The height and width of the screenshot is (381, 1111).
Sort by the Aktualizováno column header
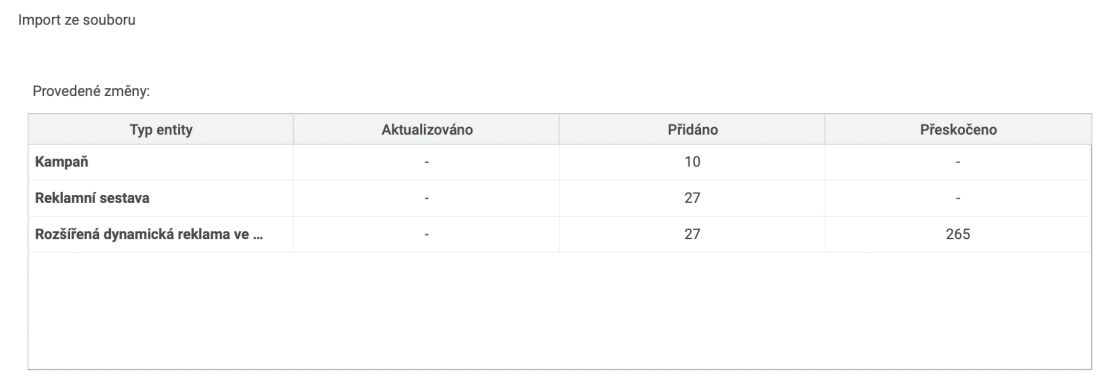pos(427,130)
